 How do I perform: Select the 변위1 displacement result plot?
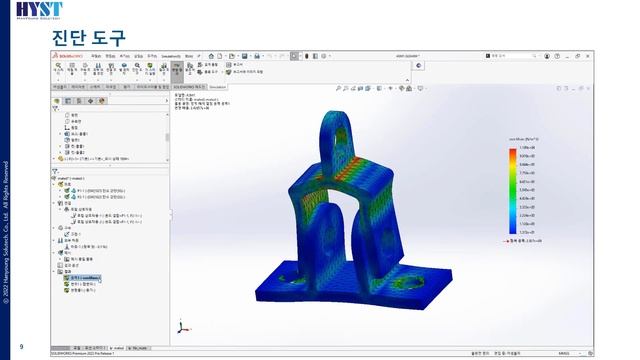tap(80, 284)
